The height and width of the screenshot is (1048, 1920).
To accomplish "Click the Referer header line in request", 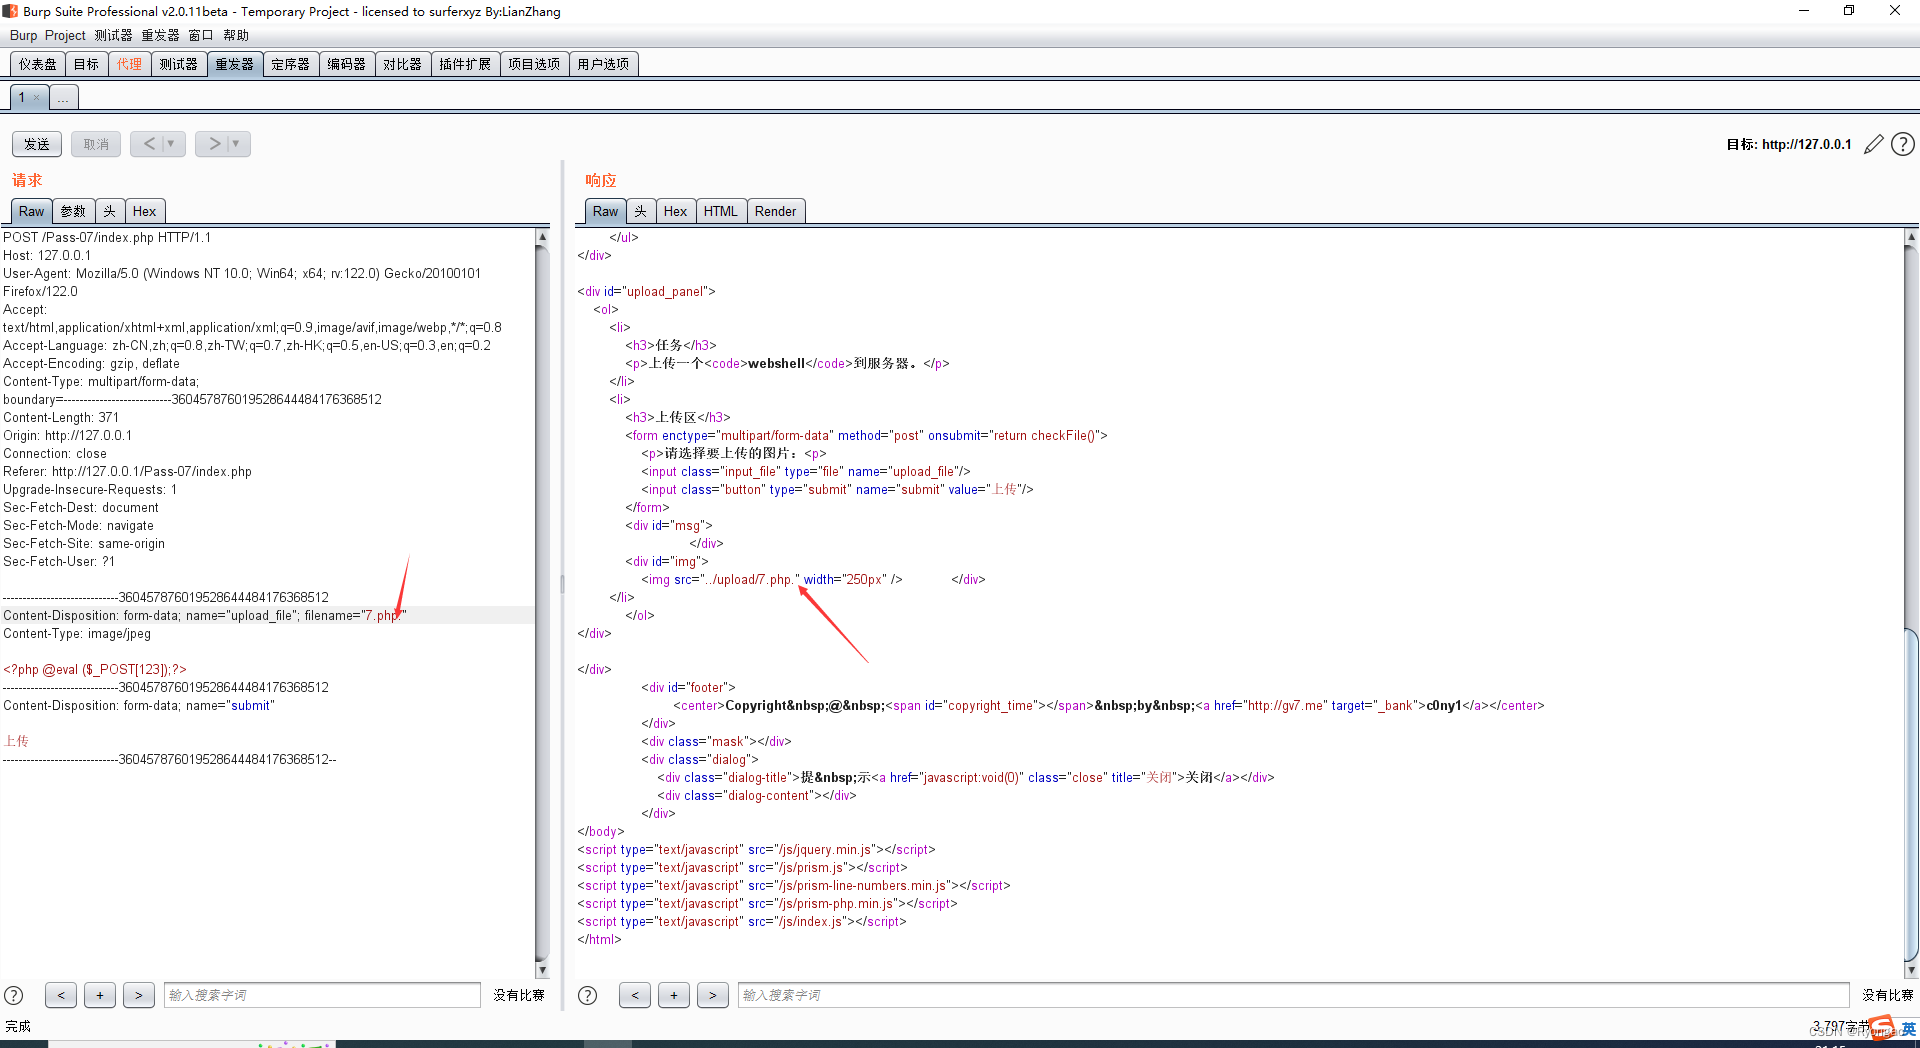I will 127,471.
